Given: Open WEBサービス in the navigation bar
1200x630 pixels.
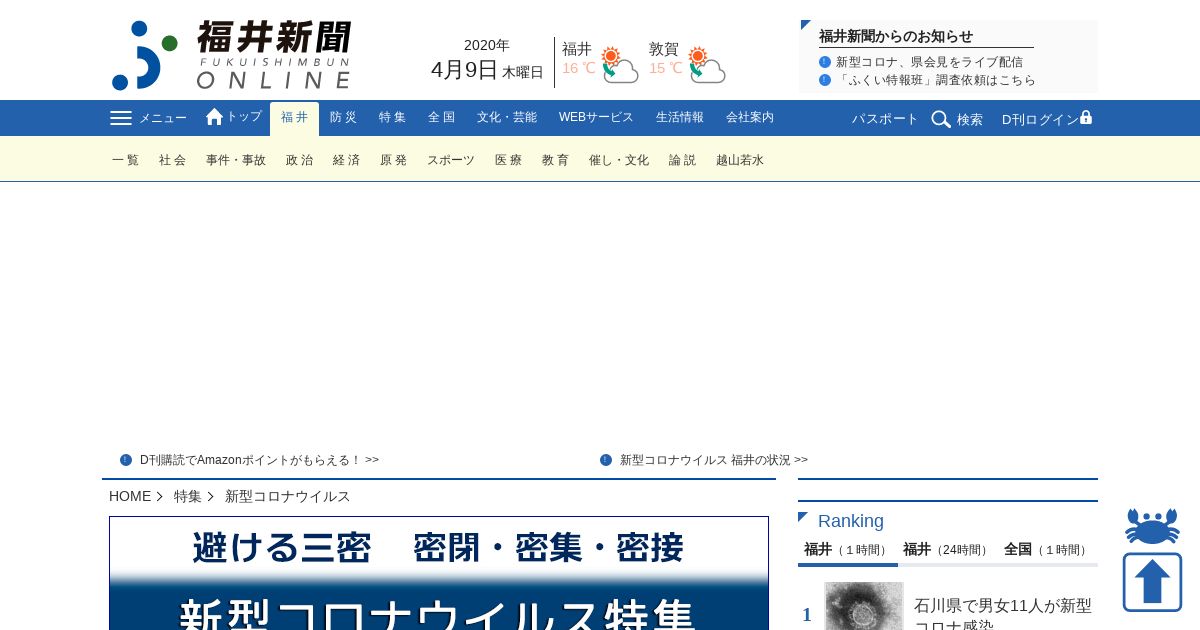Looking at the screenshot, I should [x=596, y=118].
